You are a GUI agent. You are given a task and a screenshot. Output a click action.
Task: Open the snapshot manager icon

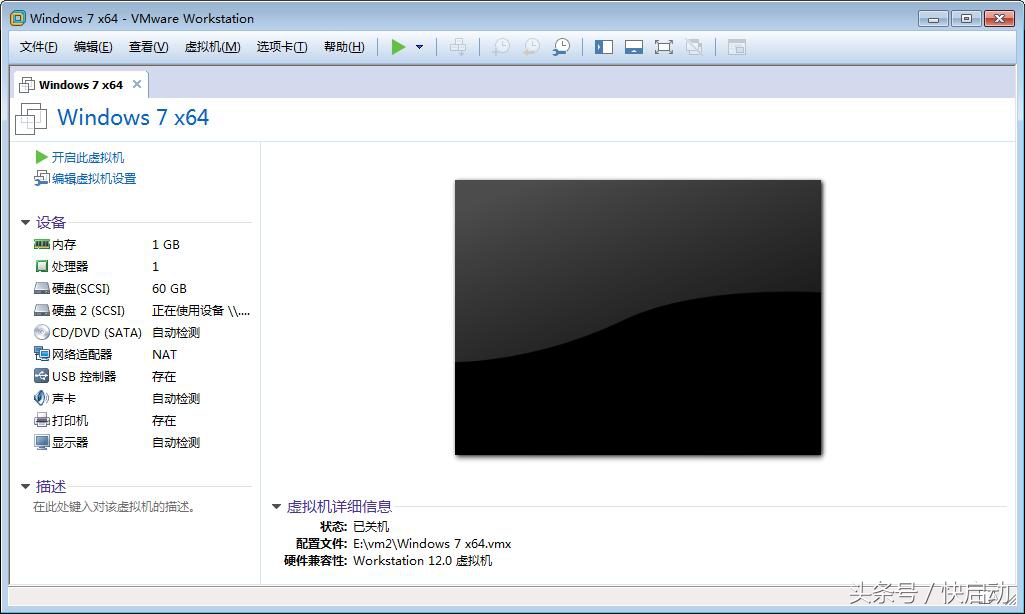pyautogui.click(x=562, y=47)
